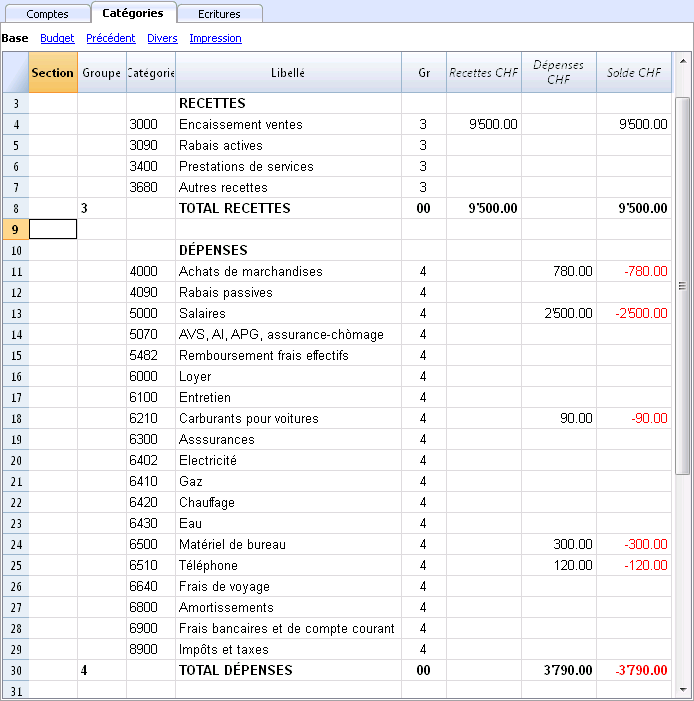The width and height of the screenshot is (694, 701).
Task: Open the Précédent view link
Action: coord(110,38)
